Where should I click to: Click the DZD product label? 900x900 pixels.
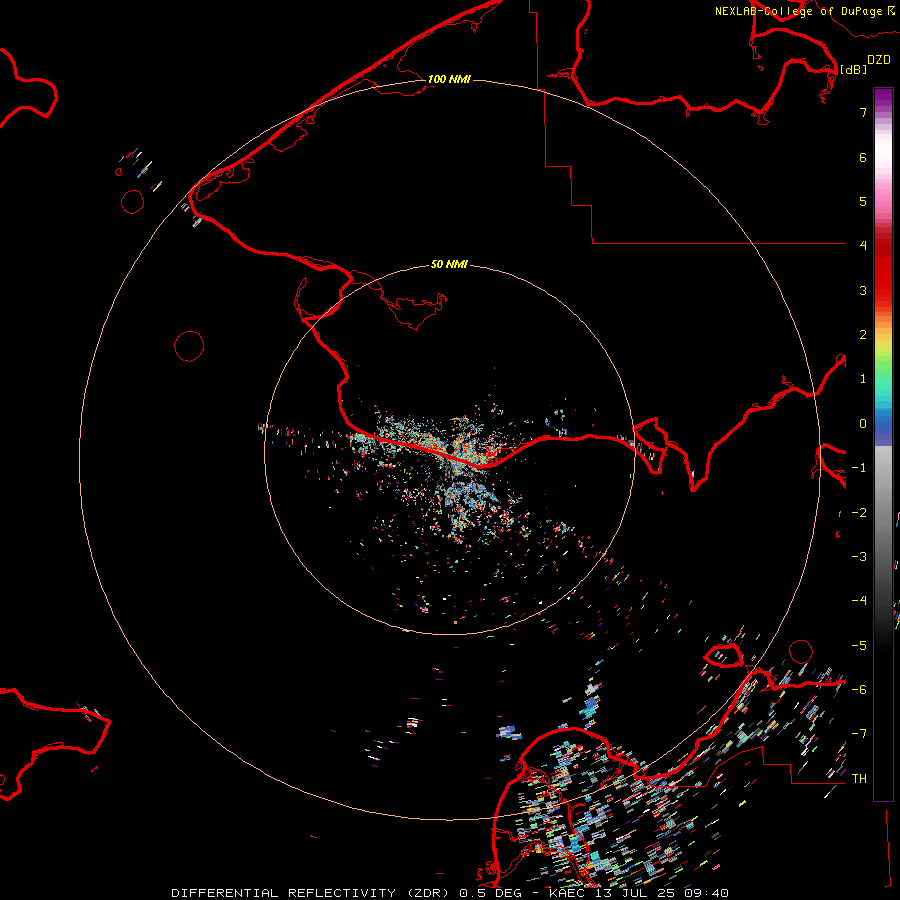[x=879, y=60]
